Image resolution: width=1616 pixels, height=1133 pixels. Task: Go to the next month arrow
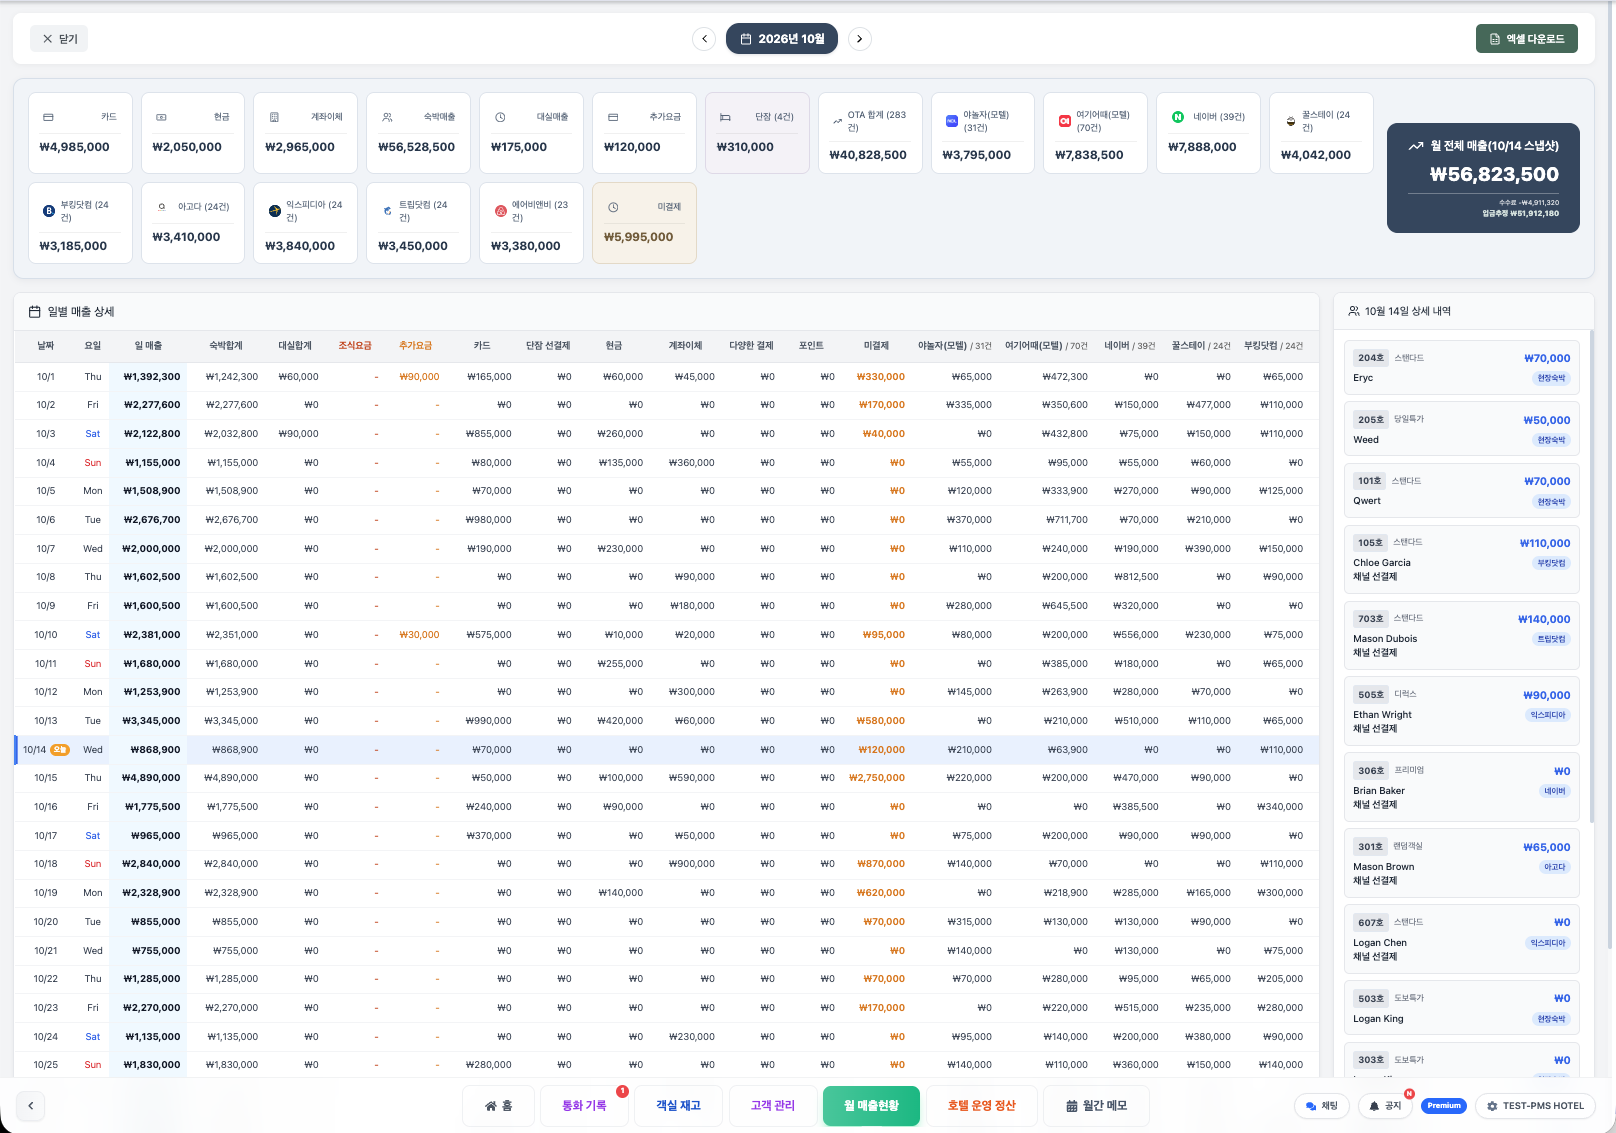point(860,39)
